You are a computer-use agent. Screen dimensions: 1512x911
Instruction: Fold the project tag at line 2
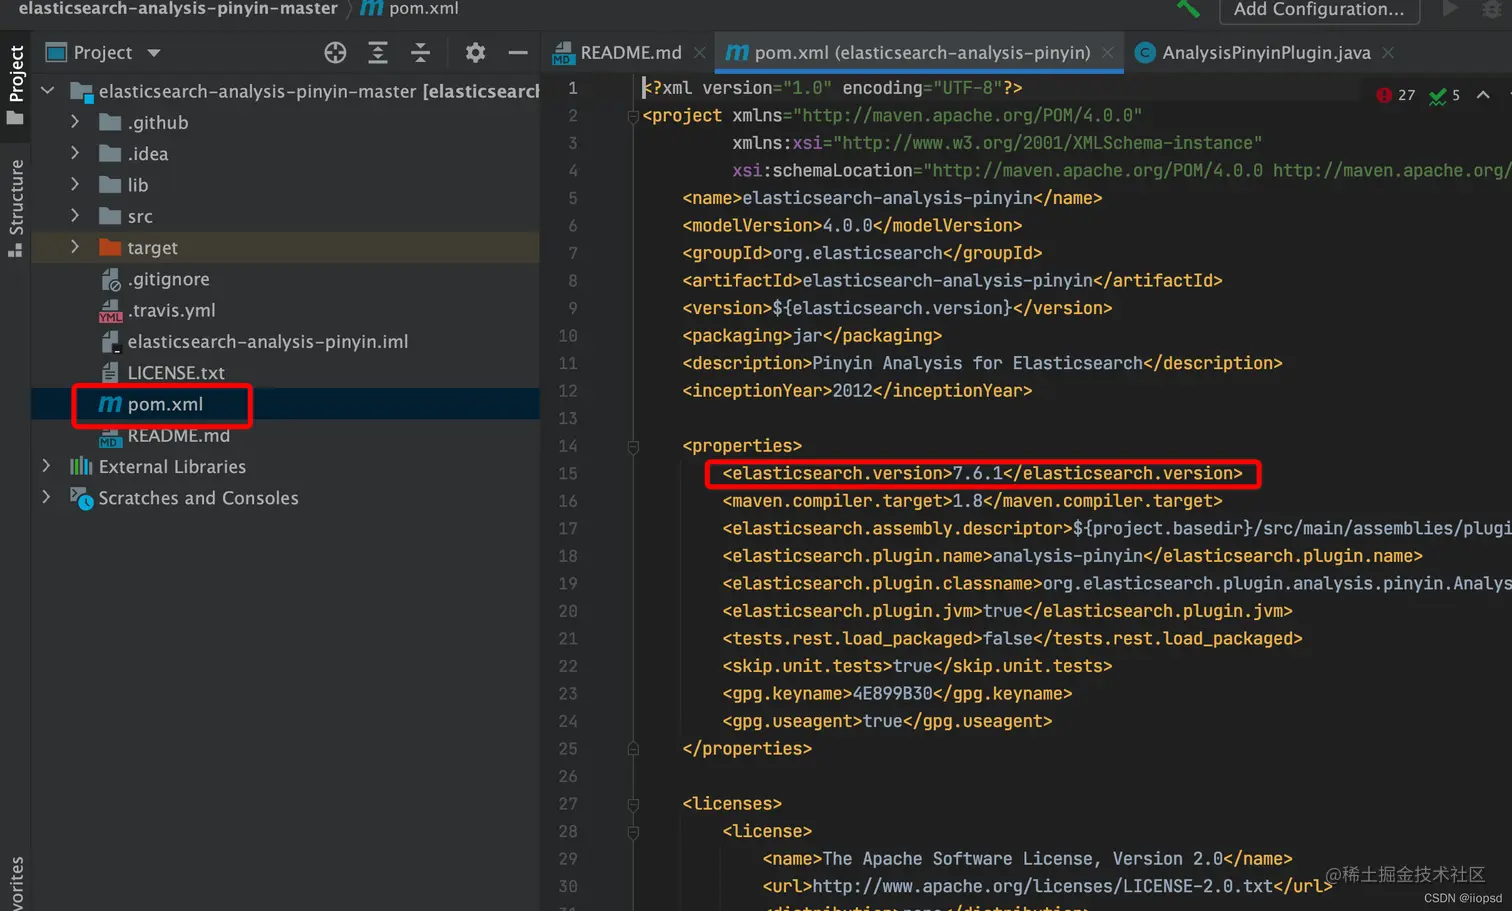click(x=633, y=116)
